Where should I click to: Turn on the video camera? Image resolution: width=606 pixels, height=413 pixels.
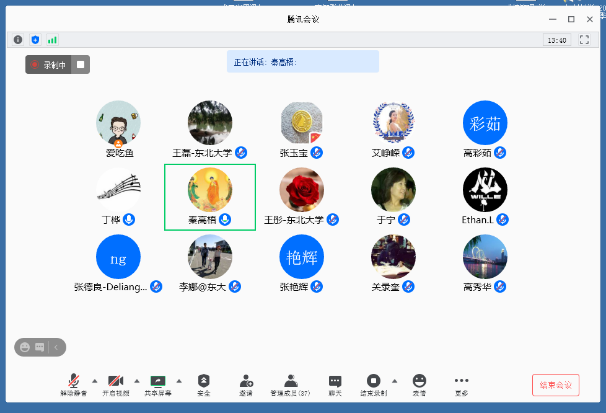pyautogui.click(x=115, y=383)
